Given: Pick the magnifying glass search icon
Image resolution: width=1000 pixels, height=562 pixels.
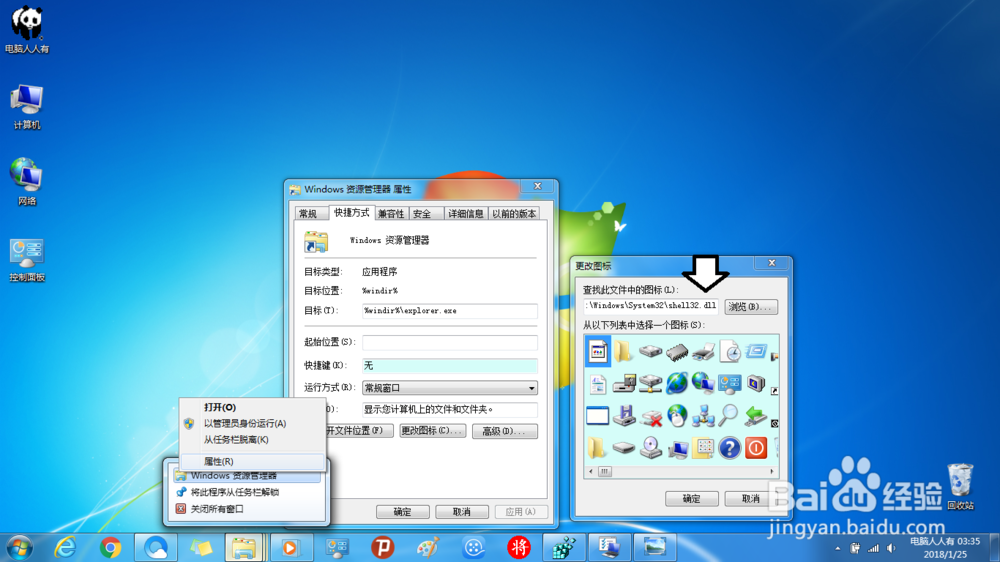Looking at the screenshot, I should (729, 416).
